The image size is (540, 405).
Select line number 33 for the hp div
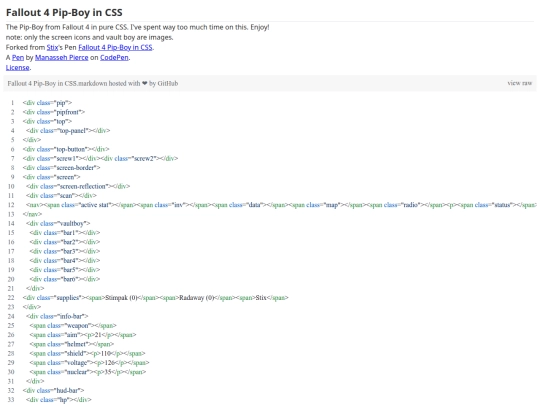(11, 400)
